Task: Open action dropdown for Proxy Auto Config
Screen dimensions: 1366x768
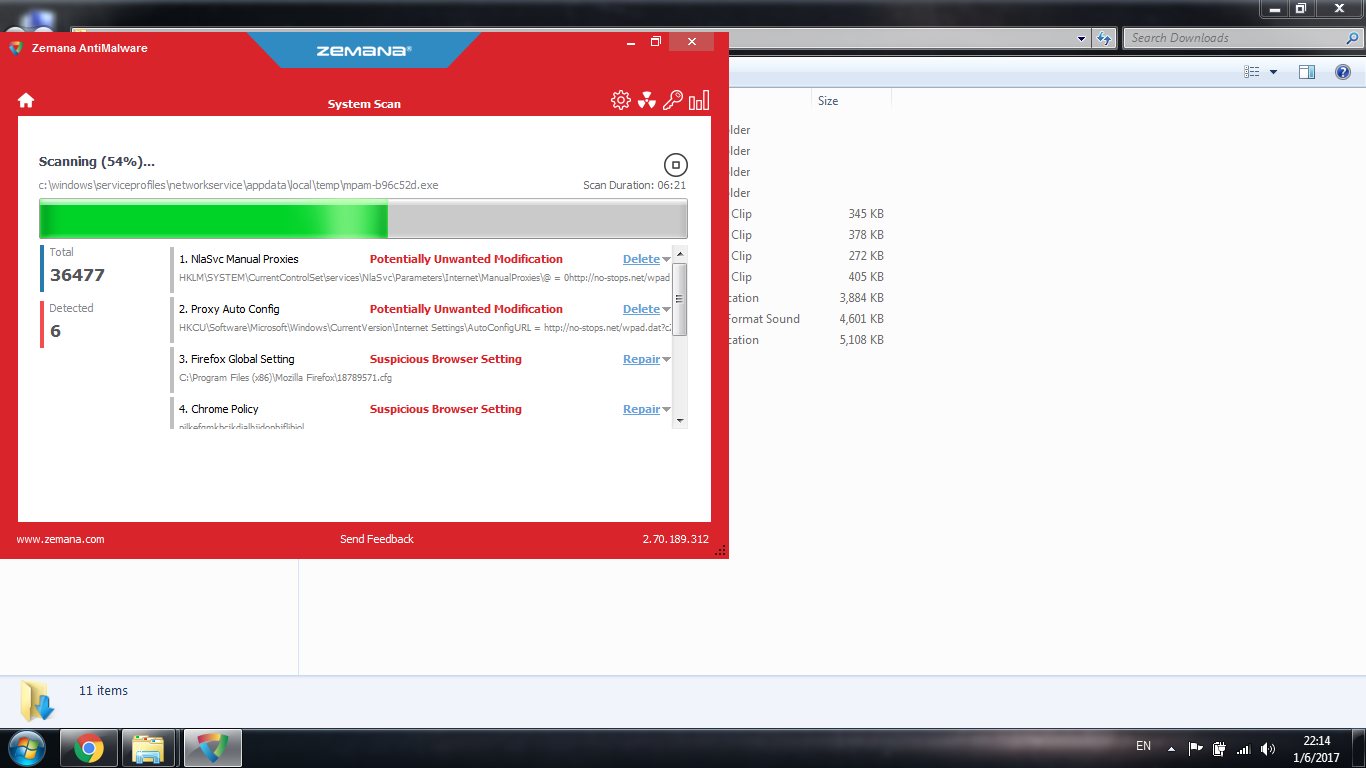Action: [x=667, y=310]
